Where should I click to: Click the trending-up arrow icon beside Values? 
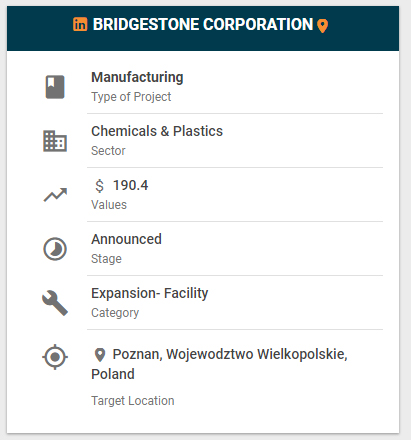(55, 195)
